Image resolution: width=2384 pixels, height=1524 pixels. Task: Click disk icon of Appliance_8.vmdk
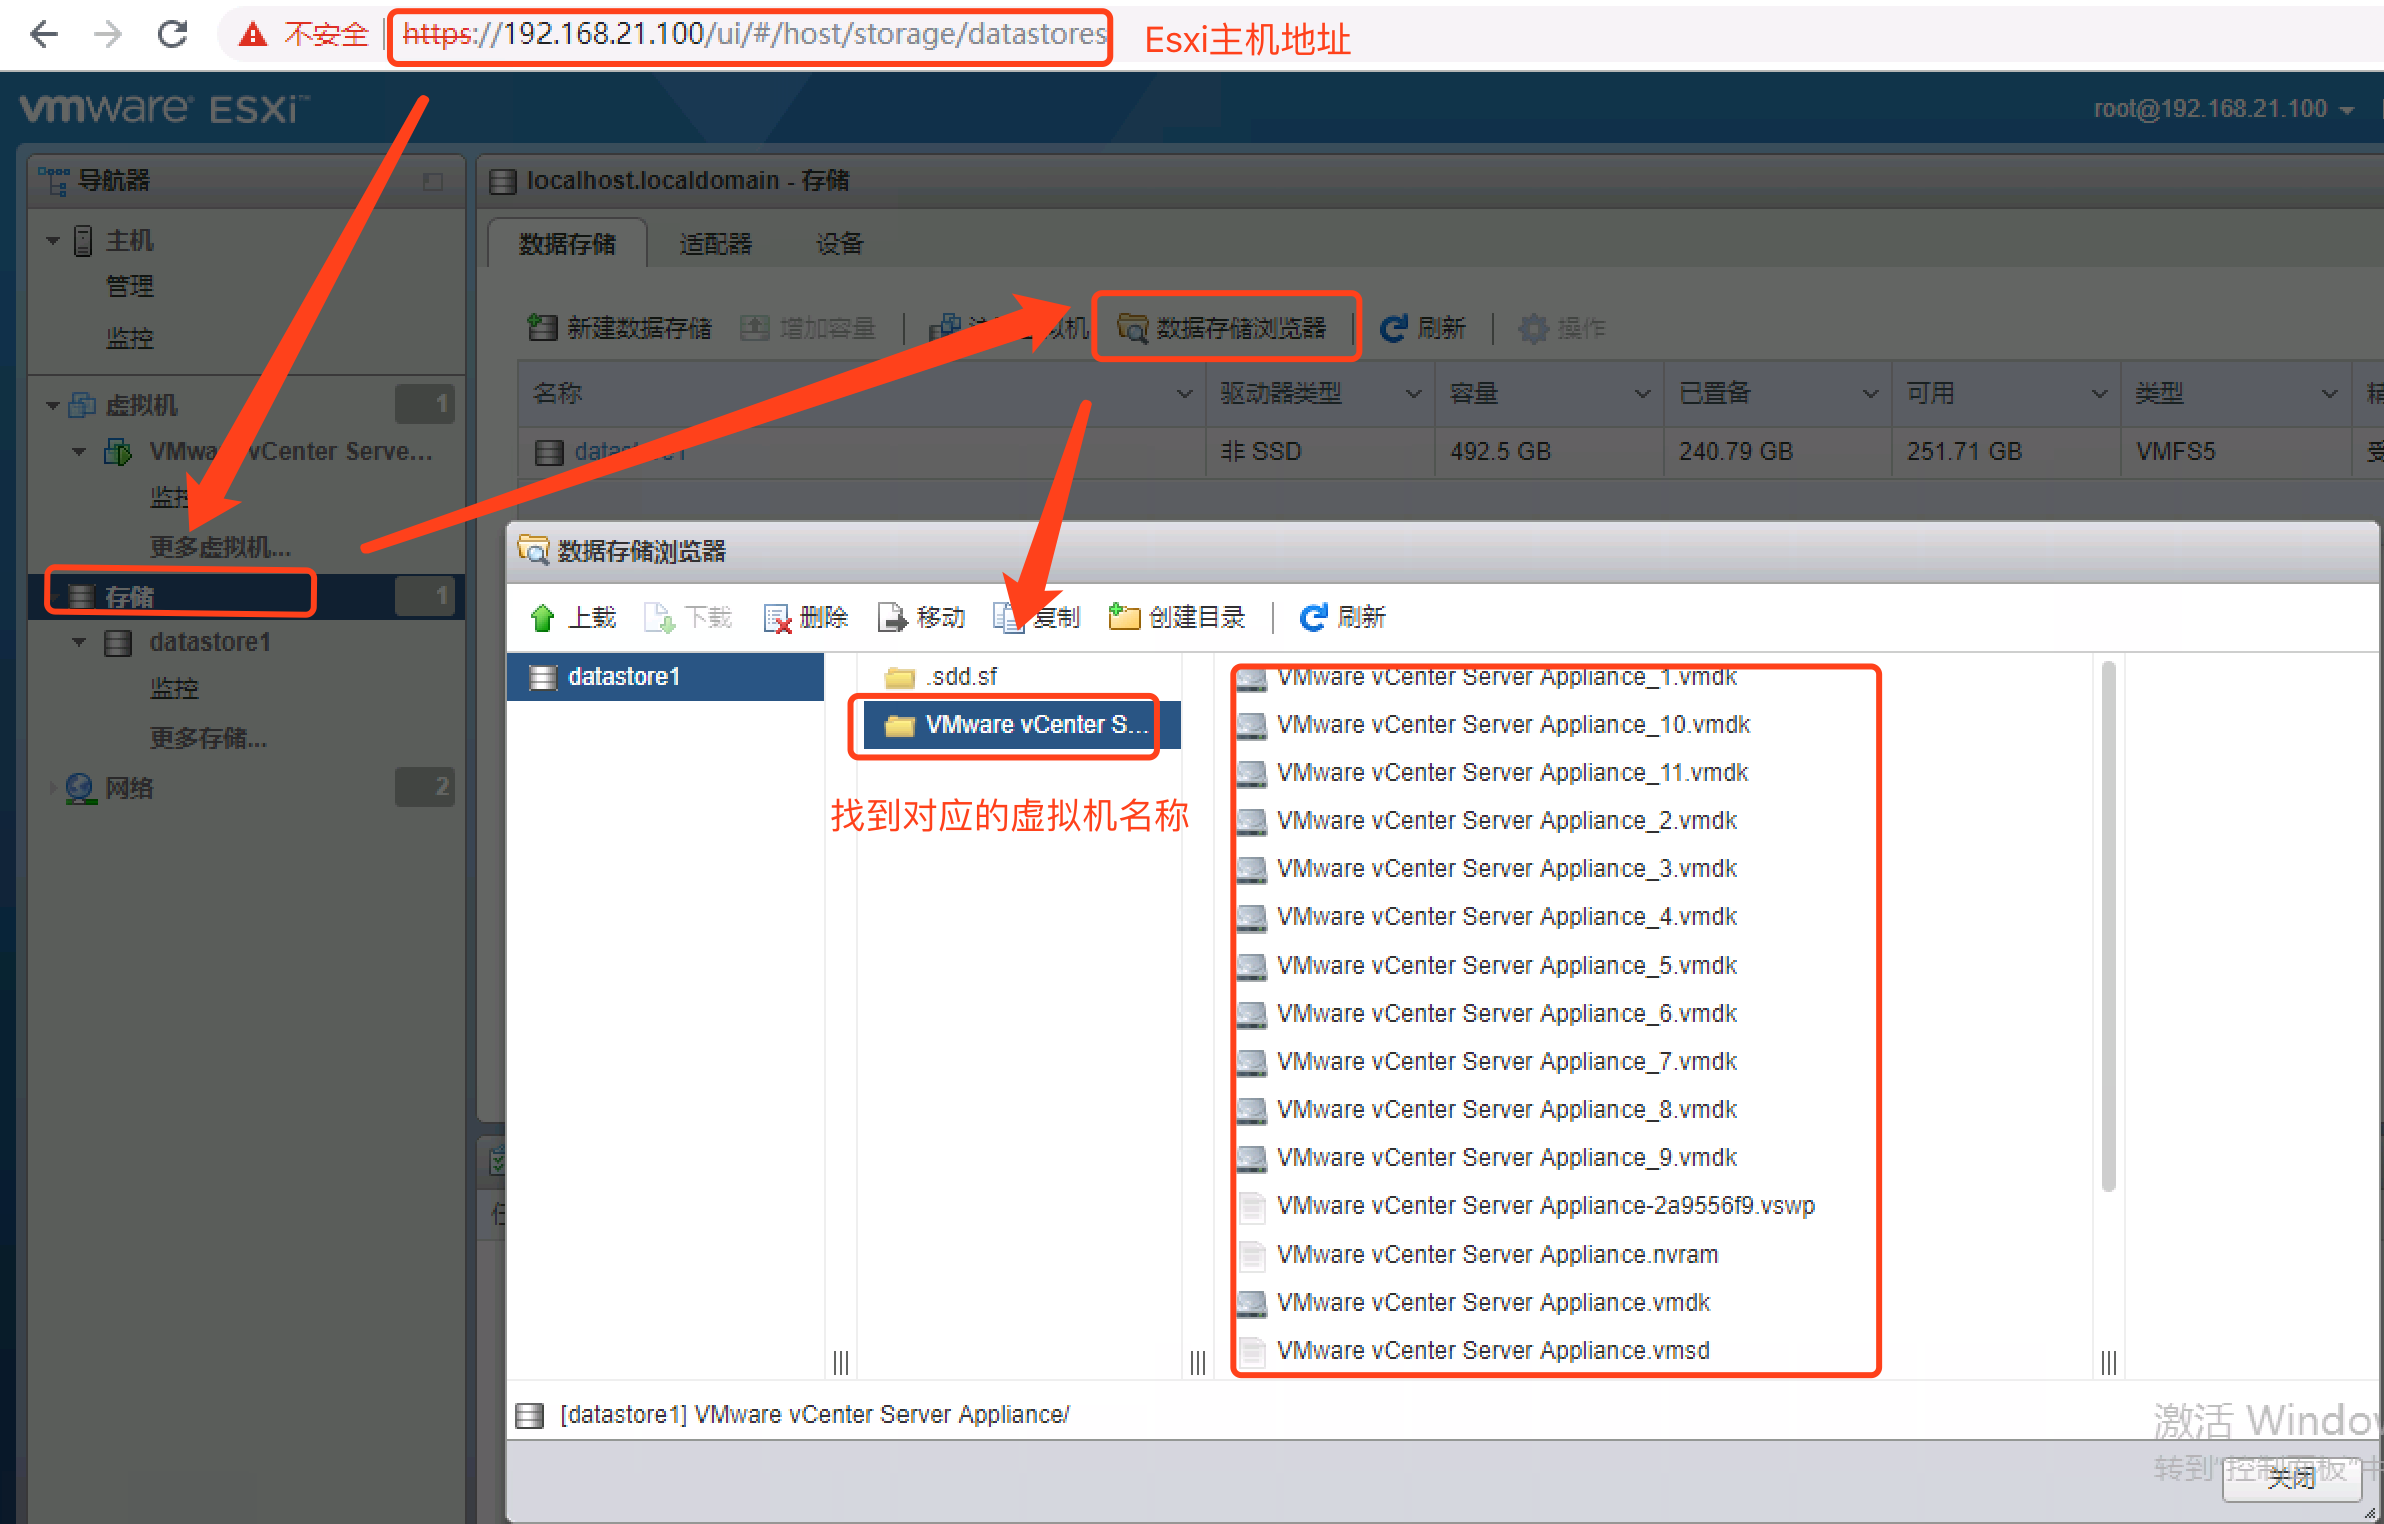click(x=1252, y=1110)
